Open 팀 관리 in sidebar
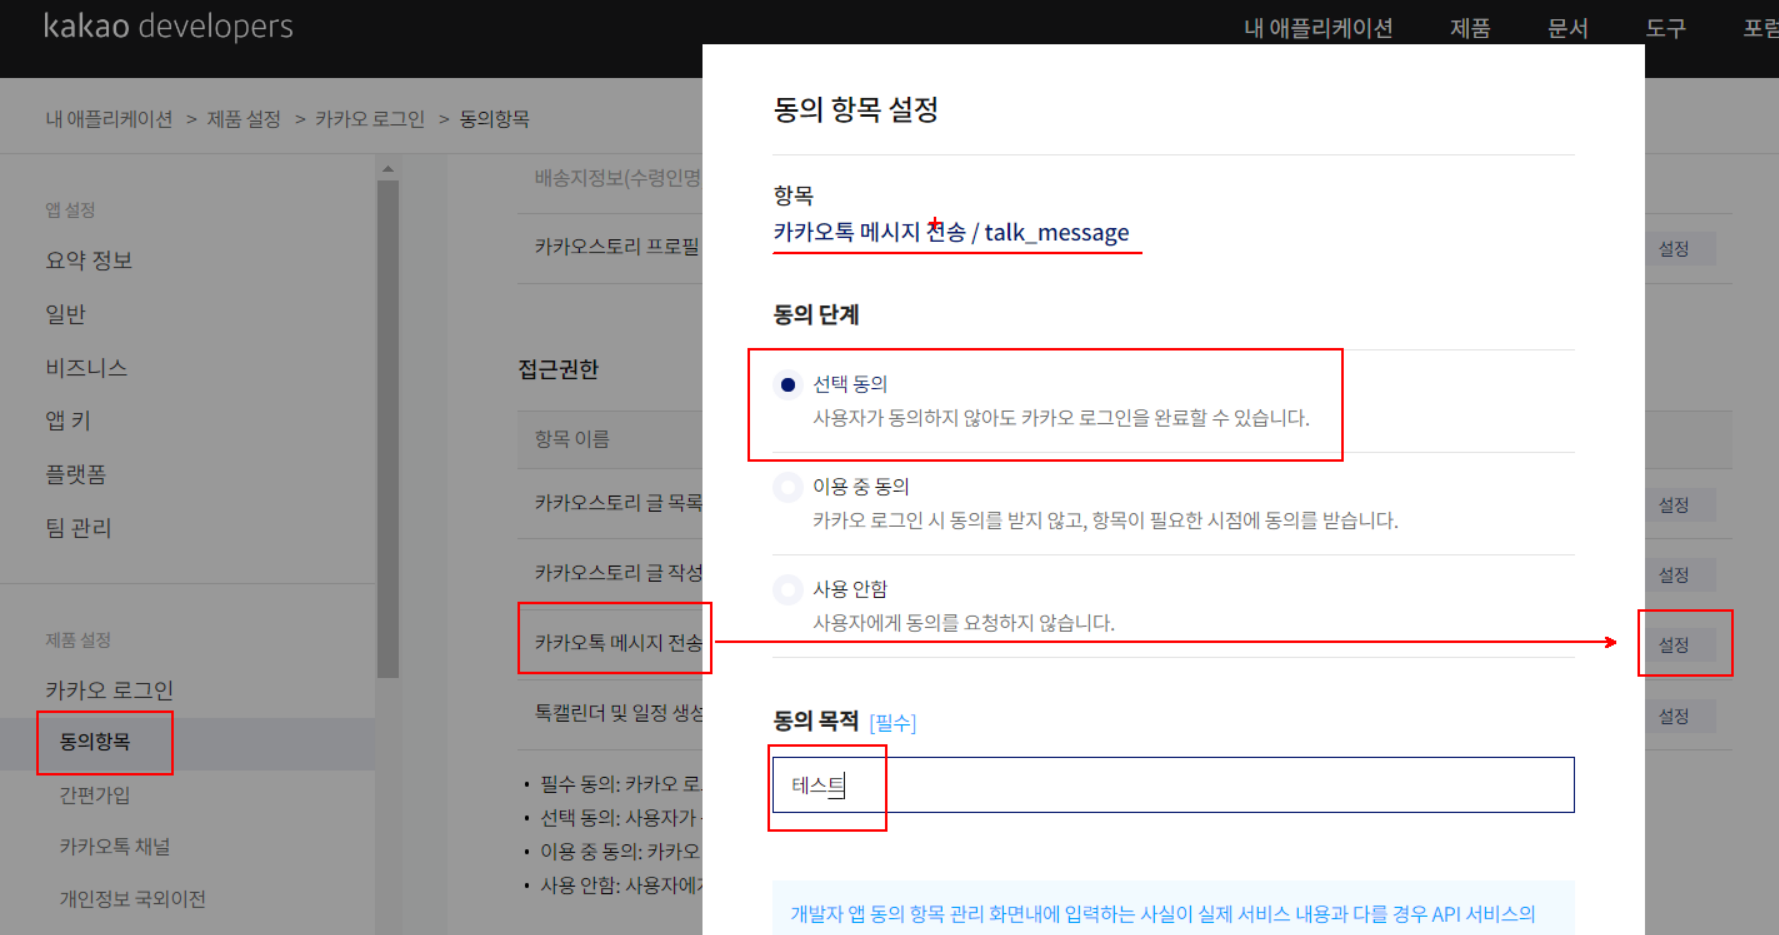1779x935 pixels. 78,528
